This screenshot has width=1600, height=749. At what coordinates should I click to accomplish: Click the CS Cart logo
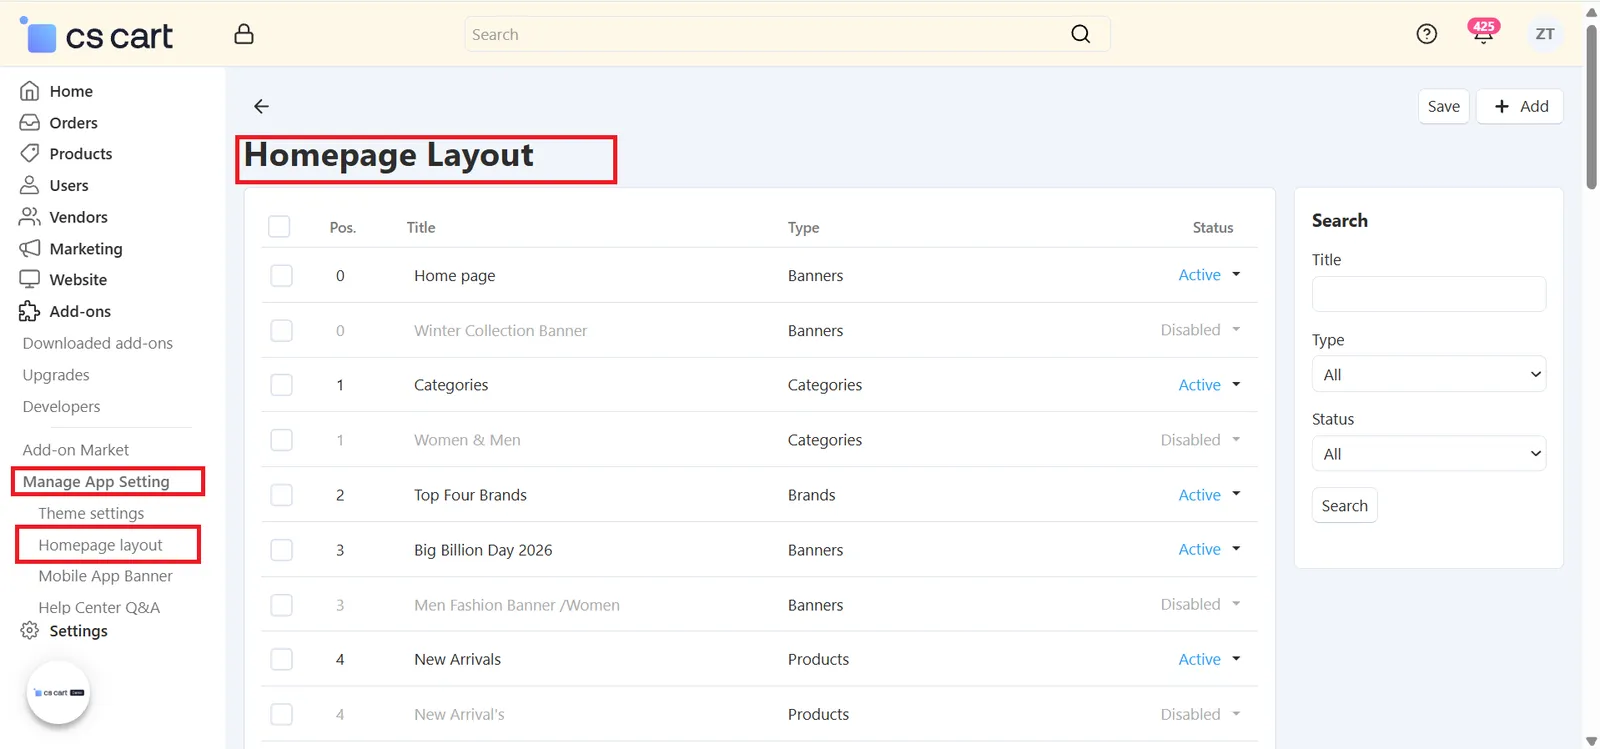click(96, 35)
